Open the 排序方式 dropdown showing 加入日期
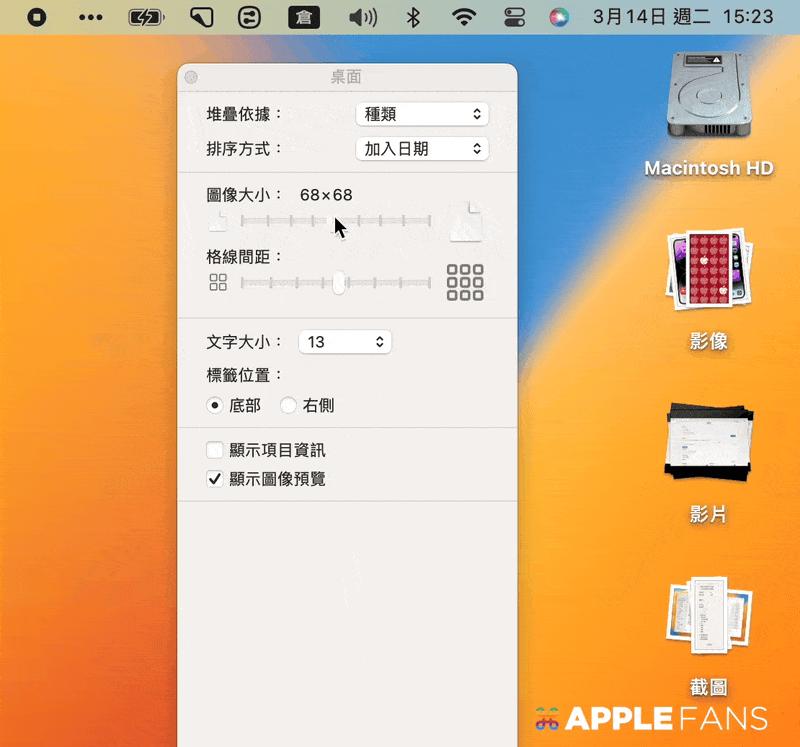This screenshot has height=747, width=800. 422,149
